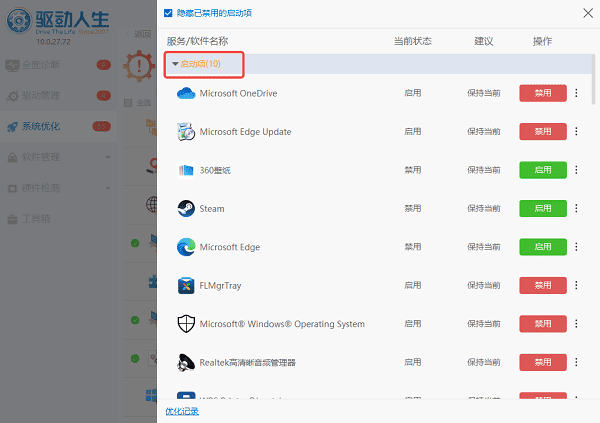Click the Microsoft OneDrive cloud icon

point(186,93)
